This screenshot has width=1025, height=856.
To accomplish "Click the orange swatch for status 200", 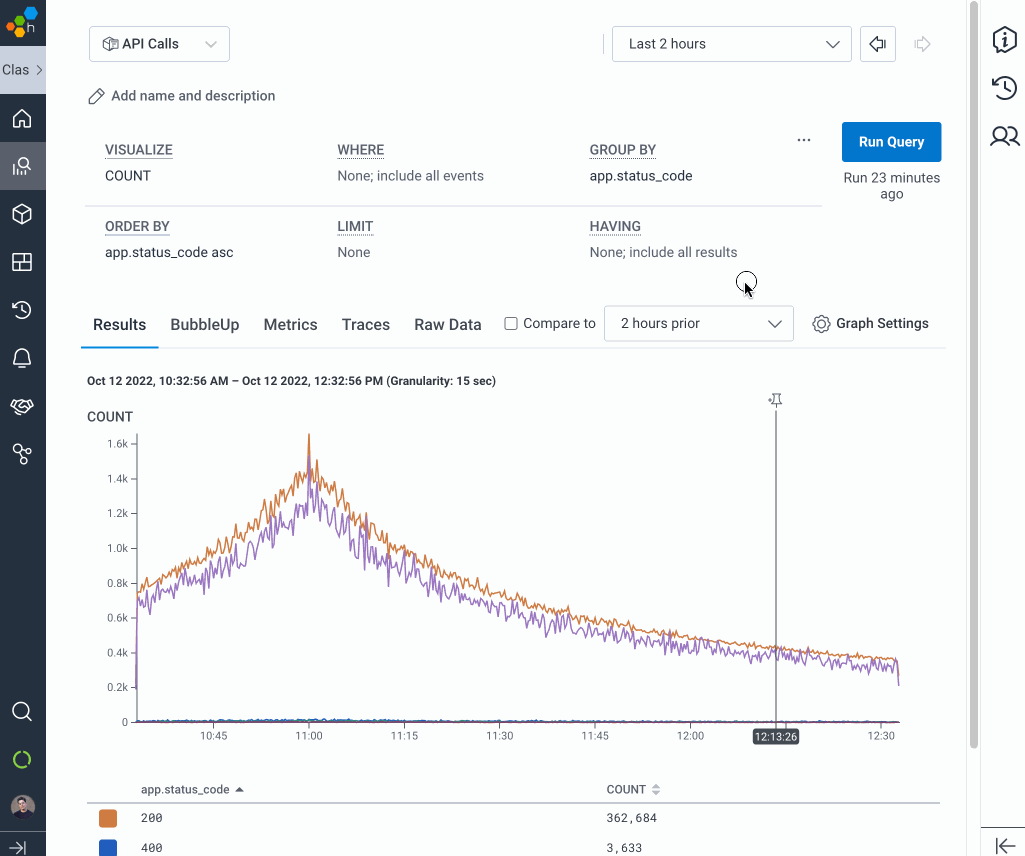I will [x=108, y=818].
